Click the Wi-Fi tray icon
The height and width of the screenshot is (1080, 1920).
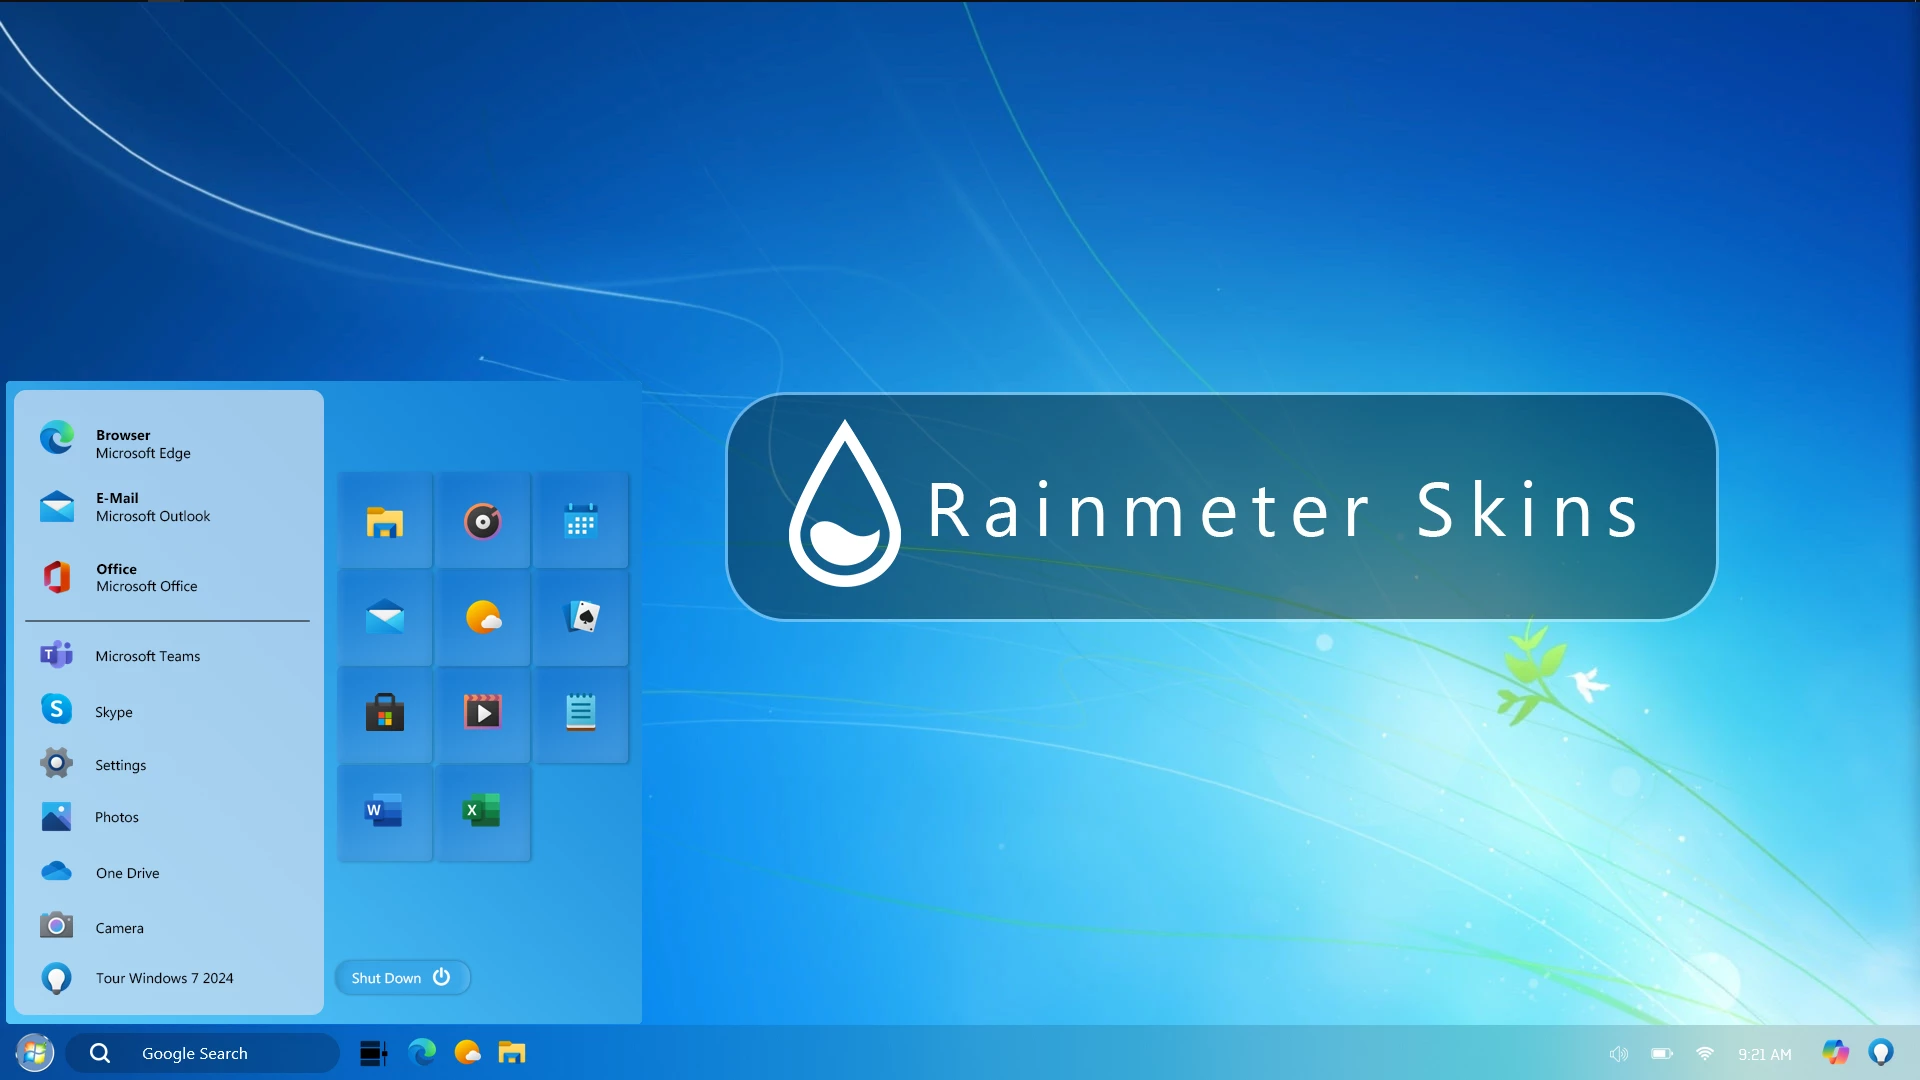(1705, 1054)
